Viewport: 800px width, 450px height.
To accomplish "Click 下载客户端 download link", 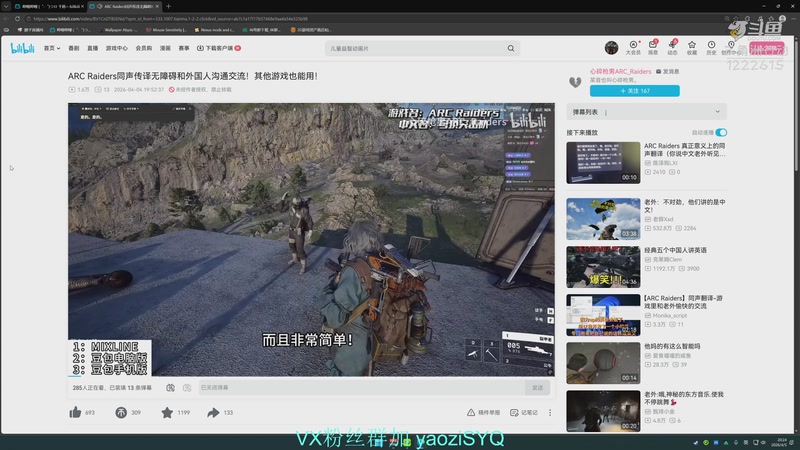I will (219, 48).
